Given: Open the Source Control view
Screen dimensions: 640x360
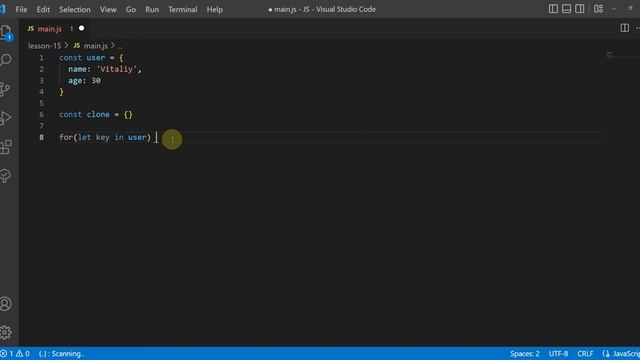Looking at the screenshot, I should (x=5, y=89).
